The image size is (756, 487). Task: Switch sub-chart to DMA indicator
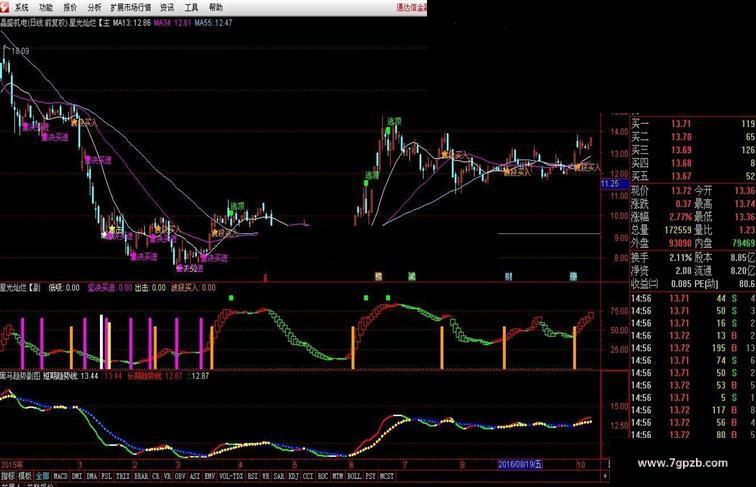(92, 476)
